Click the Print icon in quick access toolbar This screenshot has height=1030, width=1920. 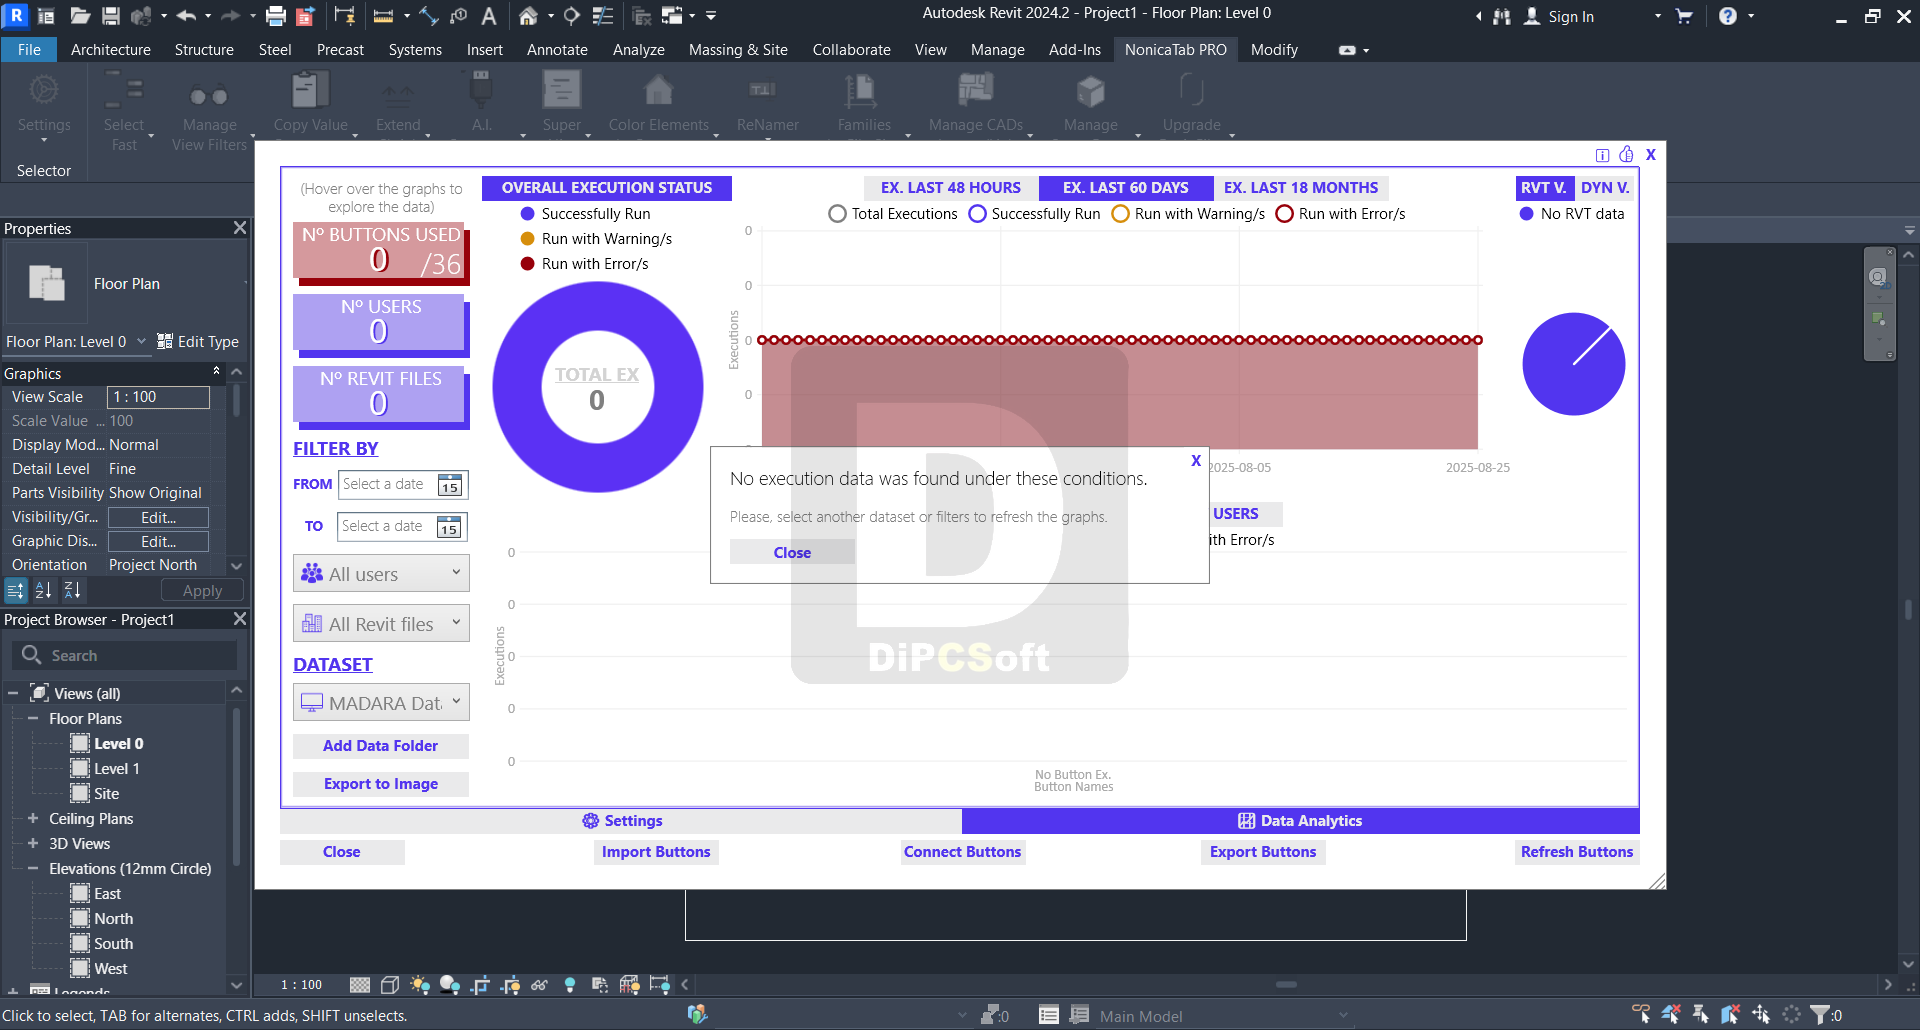pos(275,16)
